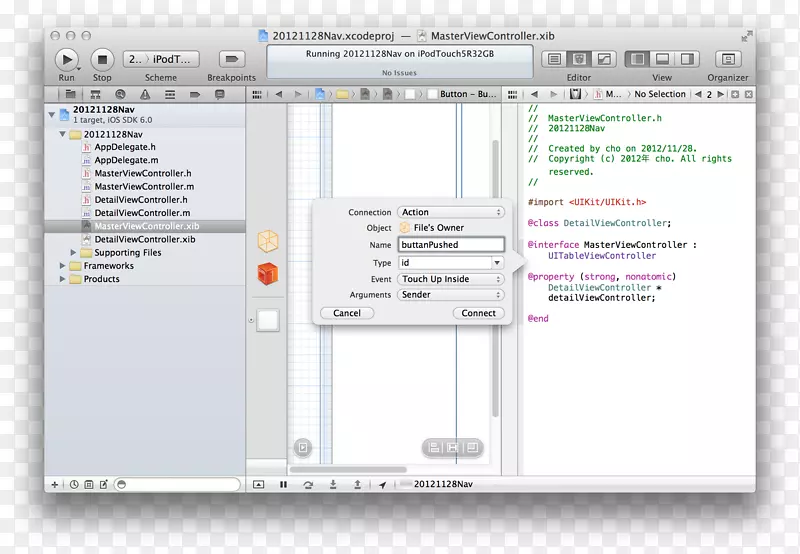Close the assistant editor pane
The image size is (800, 554).
[x=748, y=94]
